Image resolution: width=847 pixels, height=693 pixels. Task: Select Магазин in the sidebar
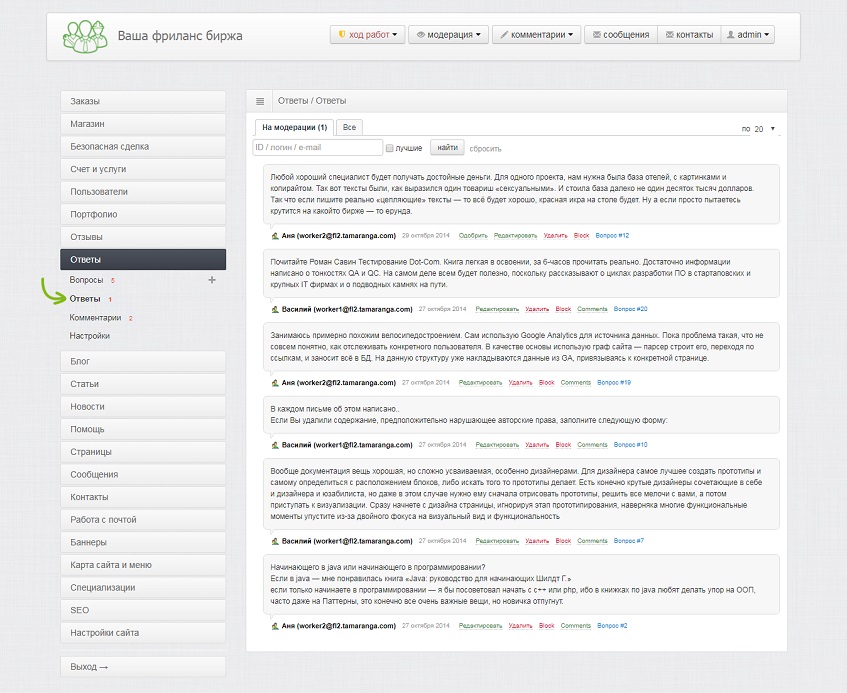[x=143, y=124]
